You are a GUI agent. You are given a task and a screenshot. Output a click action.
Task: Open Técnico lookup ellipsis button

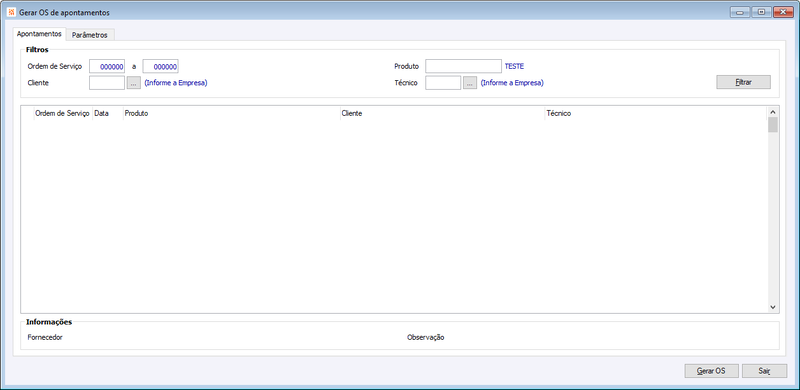[470, 83]
